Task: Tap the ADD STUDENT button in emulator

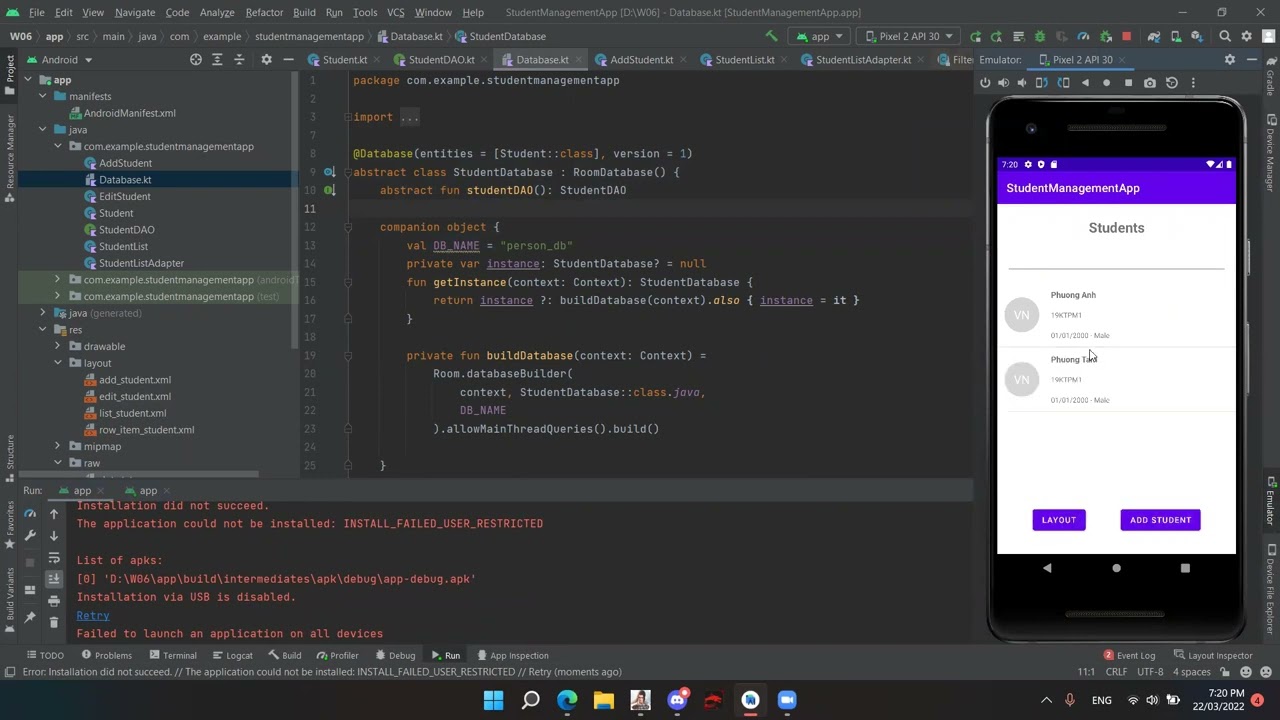Action: point(1160,520)
